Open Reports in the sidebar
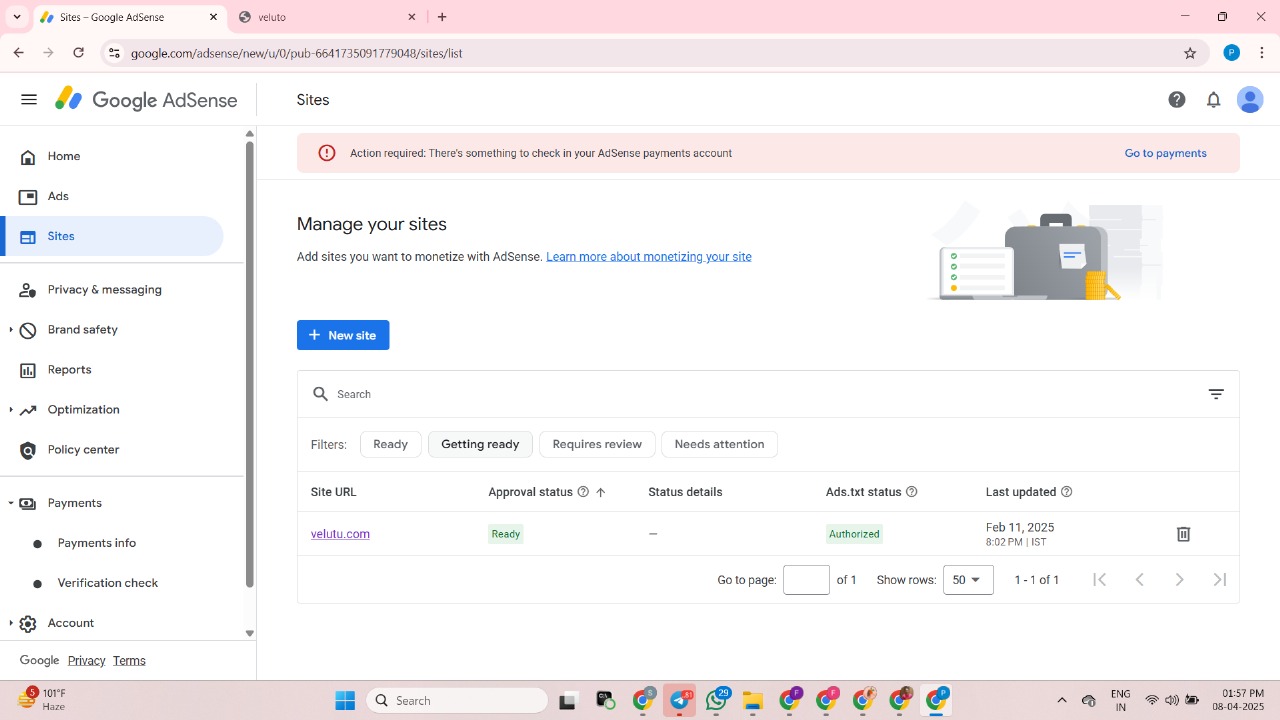 point(112,370)
